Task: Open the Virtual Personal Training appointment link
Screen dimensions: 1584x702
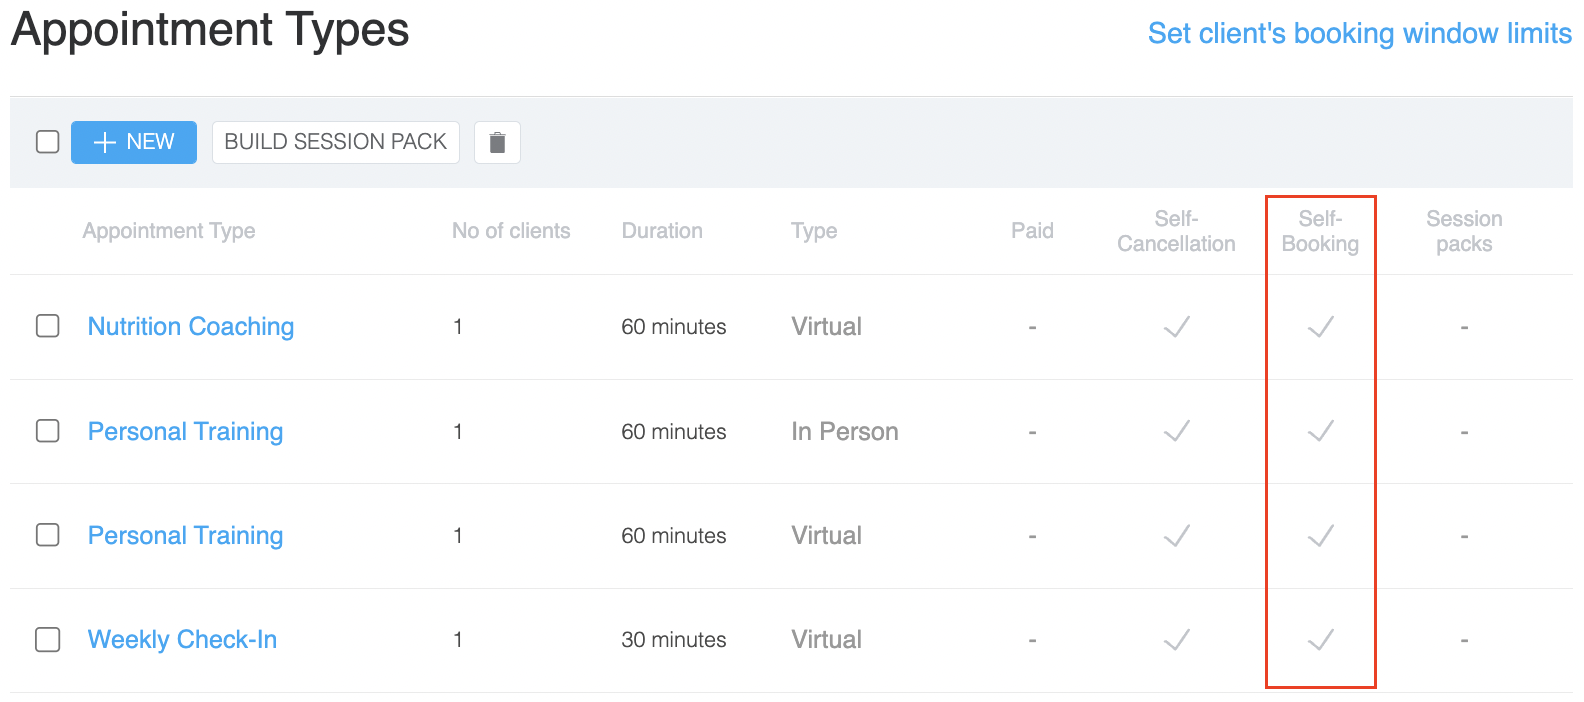Action: [185, 536]
